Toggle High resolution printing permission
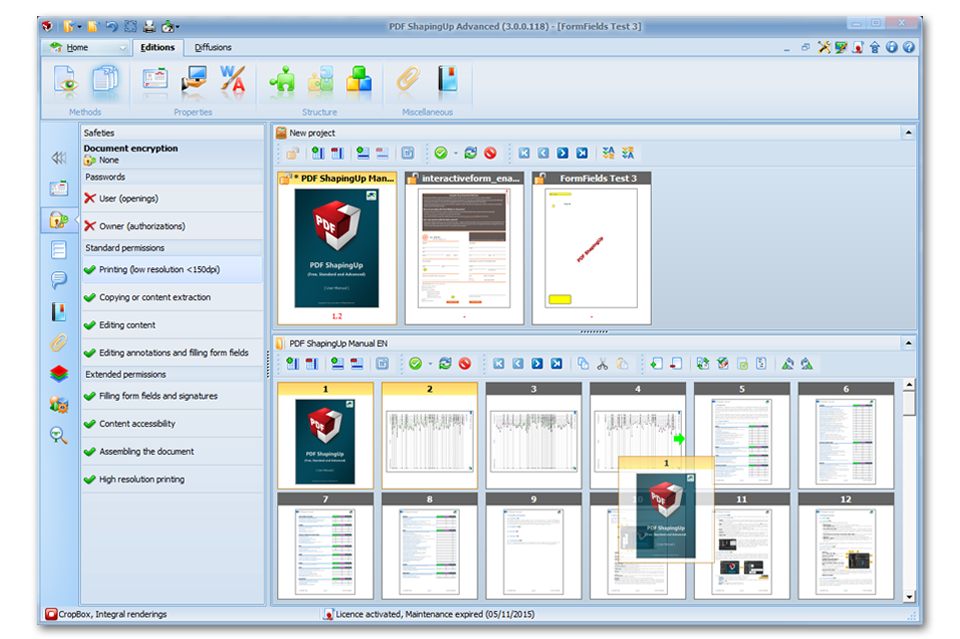 click(x=171, y=479)
